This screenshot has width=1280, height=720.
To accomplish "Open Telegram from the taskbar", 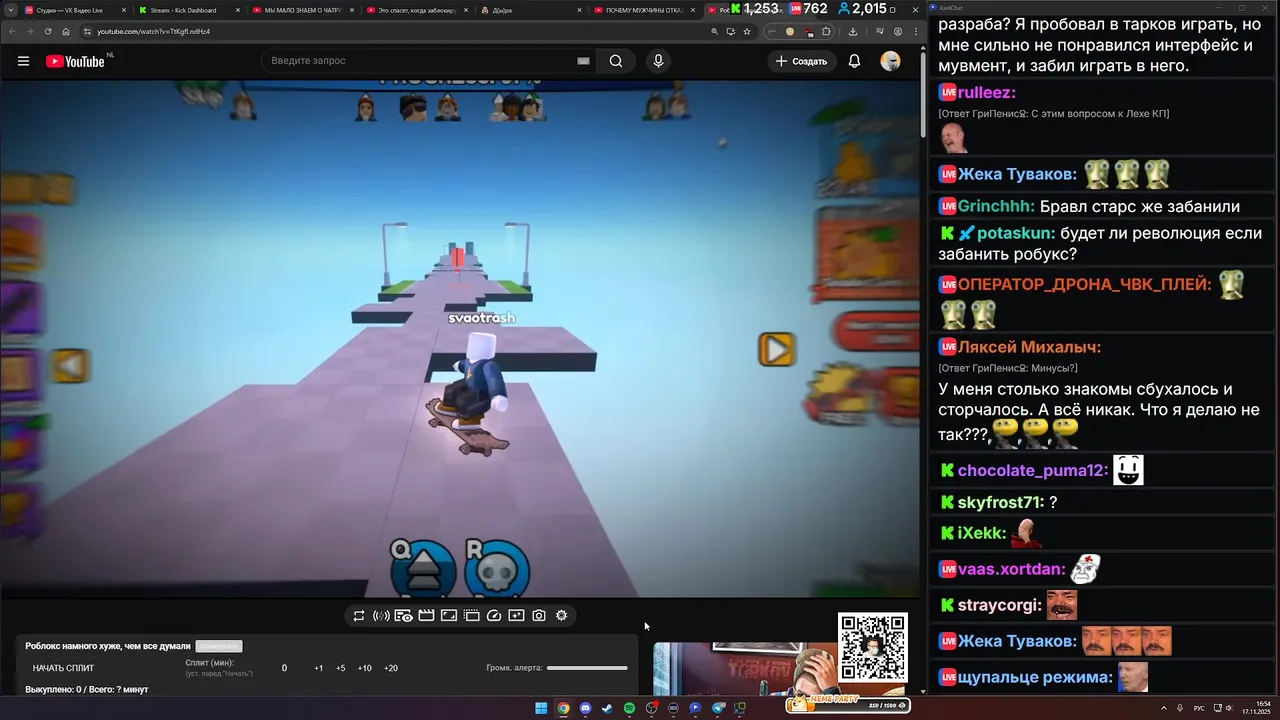I will point(718,708).
